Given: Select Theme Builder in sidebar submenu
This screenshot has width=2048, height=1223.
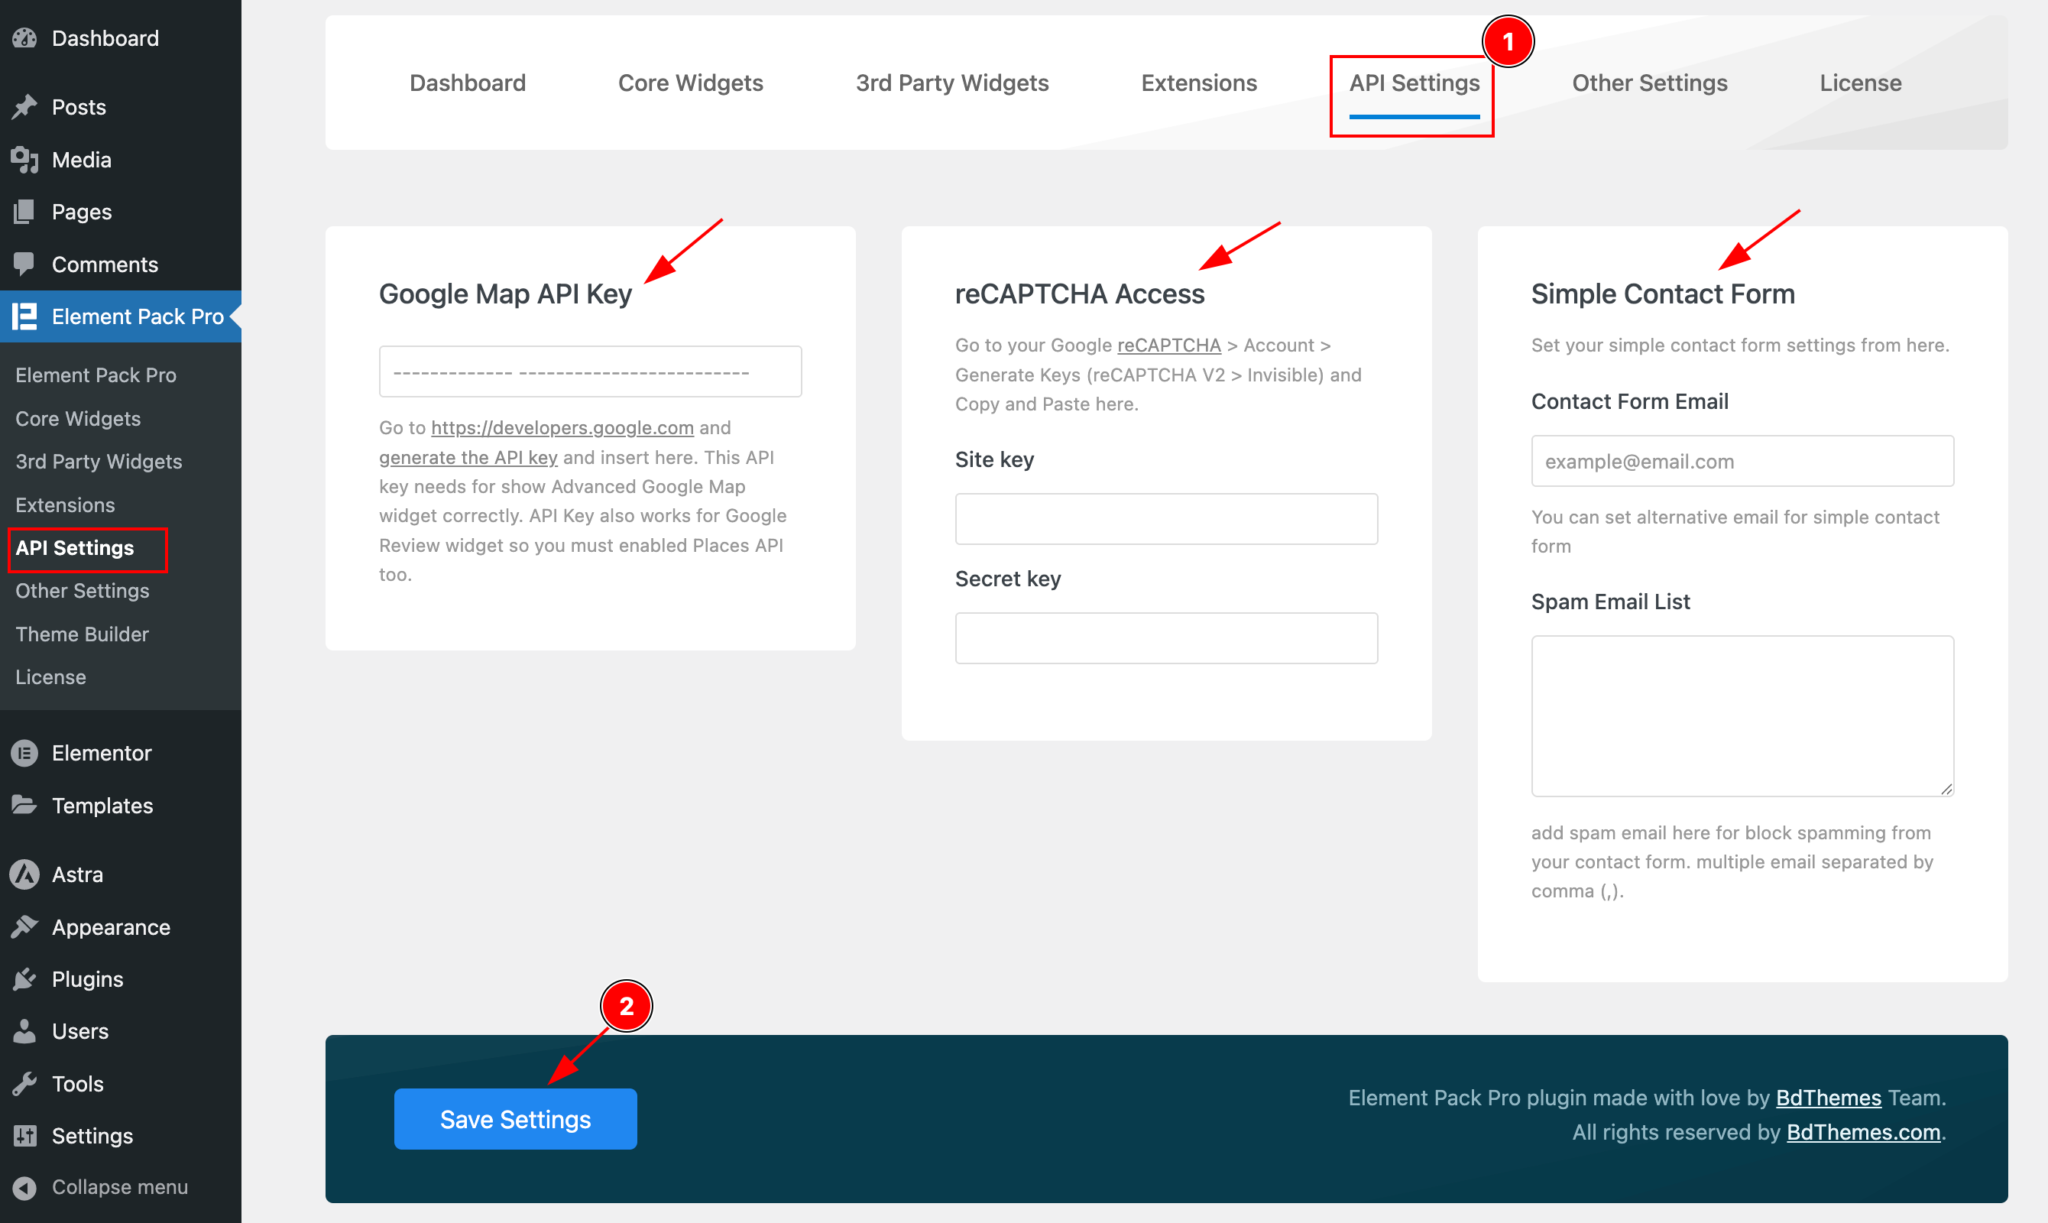Looking at the screenshot, I should [x=82, y=634].
